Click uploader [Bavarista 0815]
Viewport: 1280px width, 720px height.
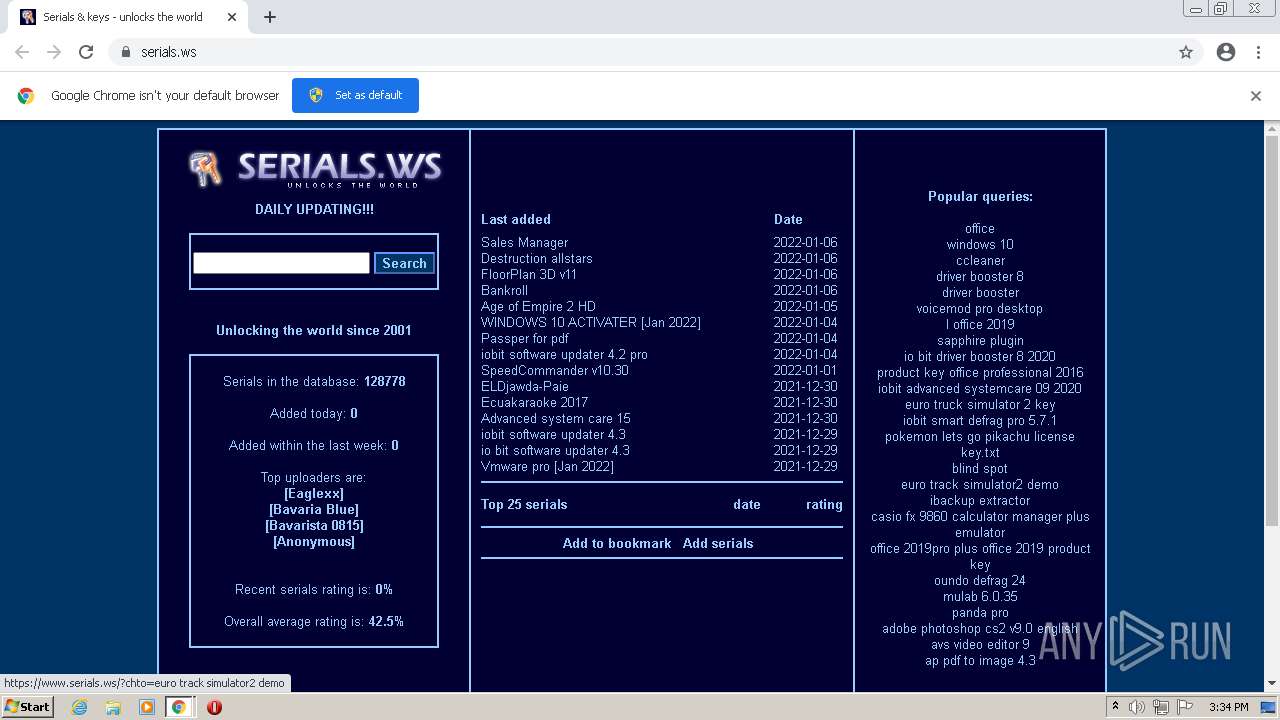click(314, 525)
